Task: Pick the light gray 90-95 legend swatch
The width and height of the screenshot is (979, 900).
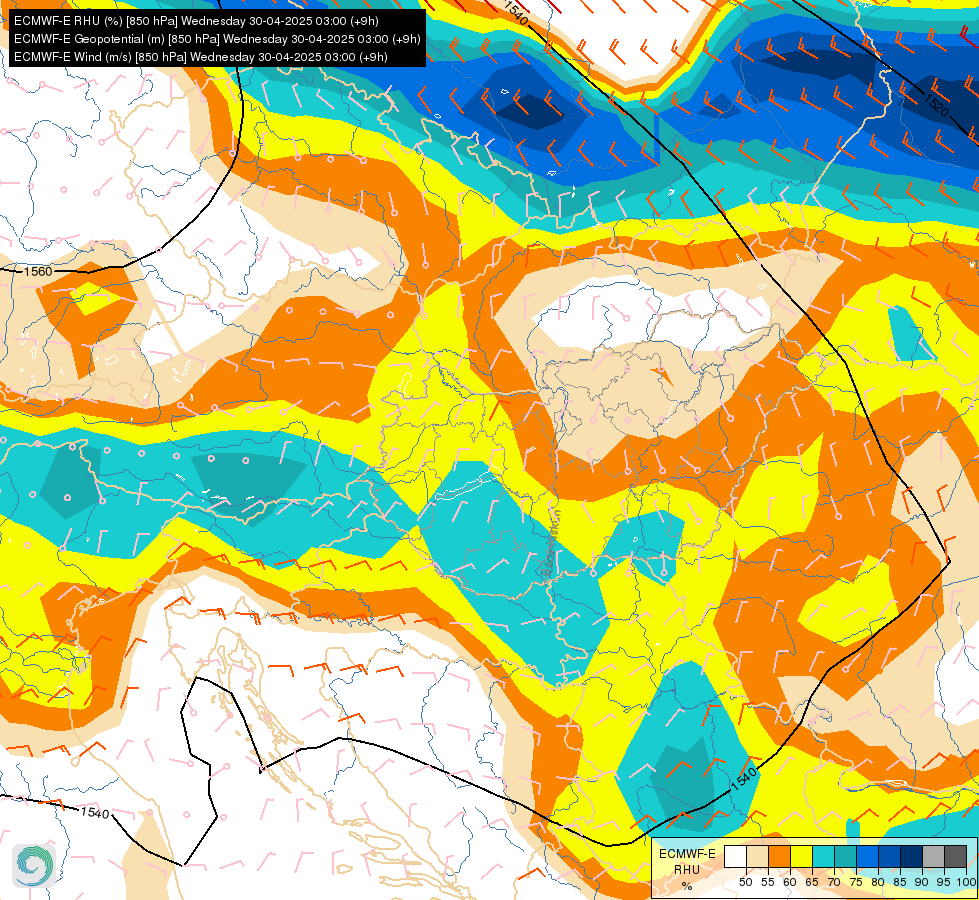Action: (933, 856)
